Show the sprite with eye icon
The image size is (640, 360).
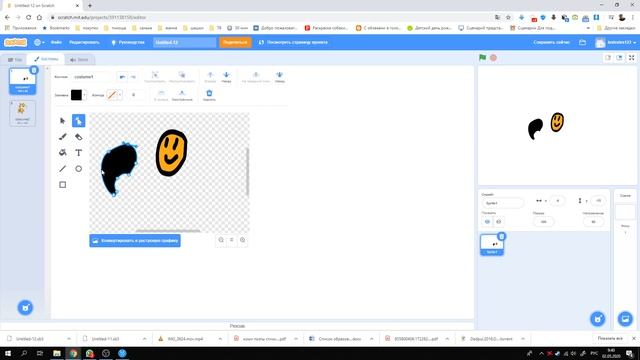[x=487, y=222]
